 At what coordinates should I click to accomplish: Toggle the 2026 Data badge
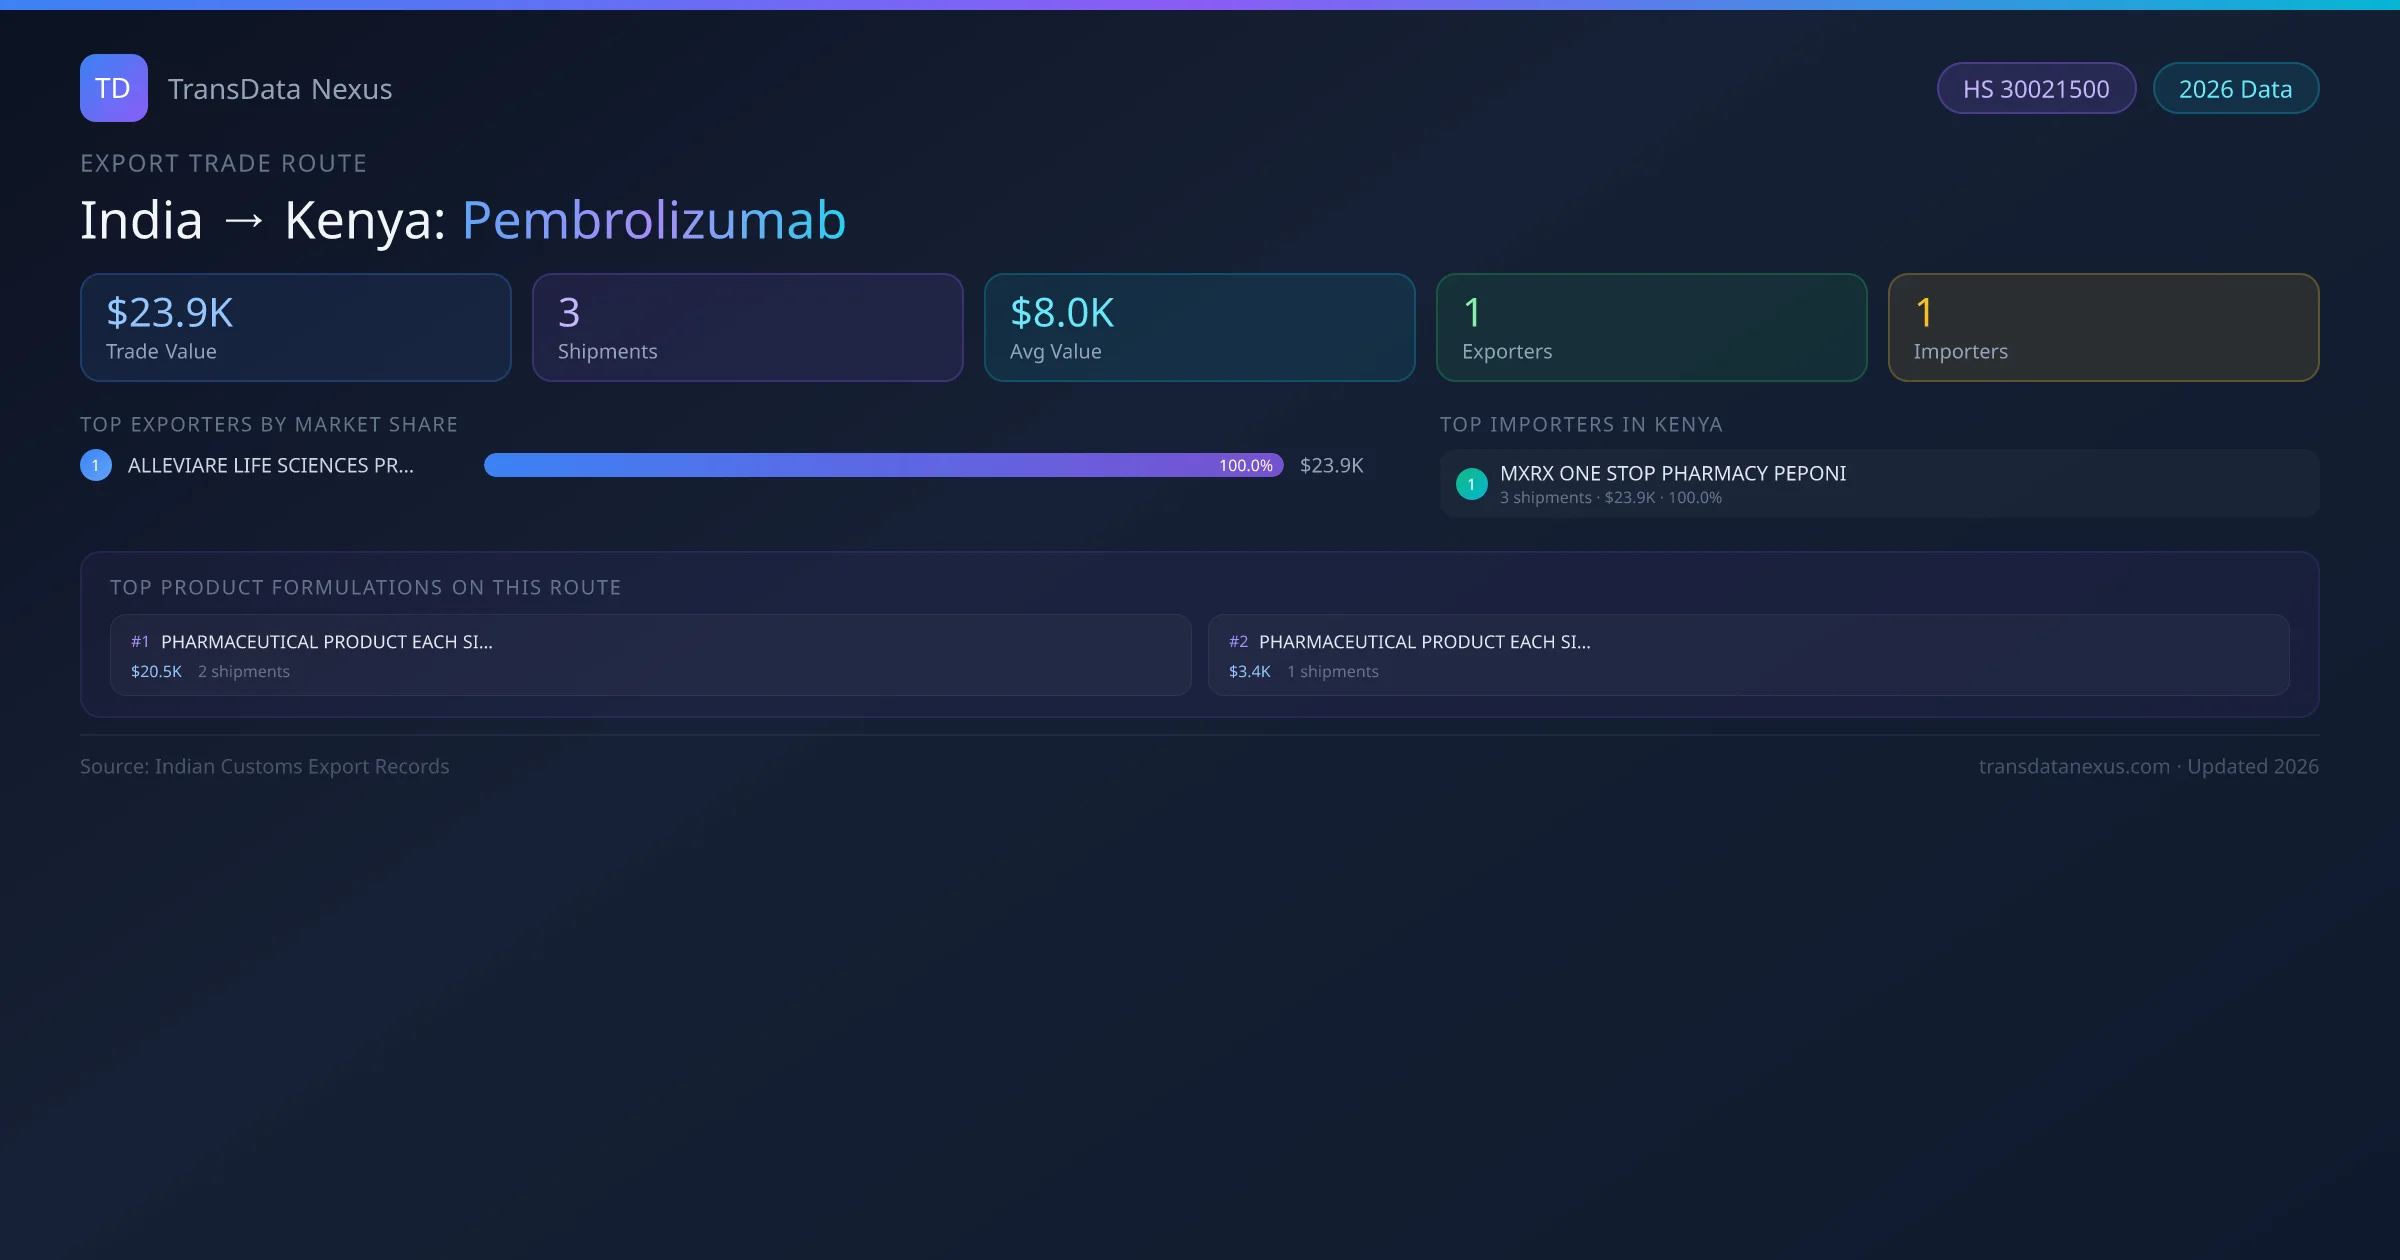pos(2235,88)
